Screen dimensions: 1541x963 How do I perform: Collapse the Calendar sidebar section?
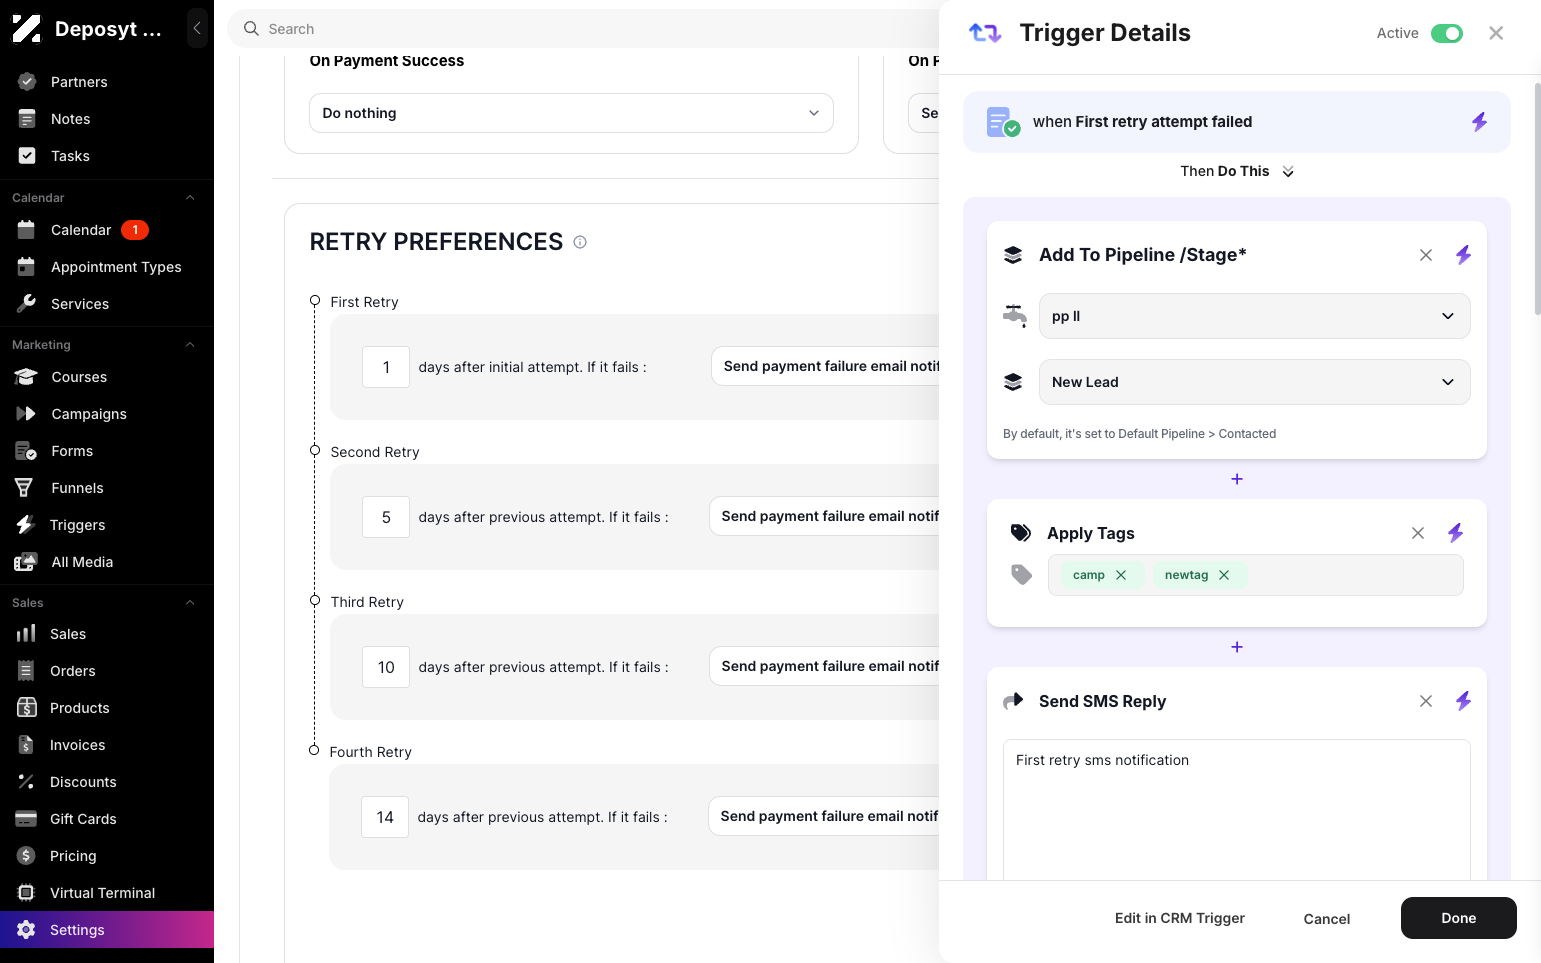(190, 198)
